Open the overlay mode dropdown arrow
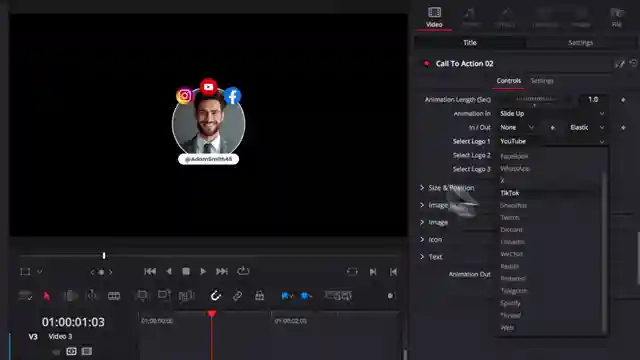 [40, 271]
